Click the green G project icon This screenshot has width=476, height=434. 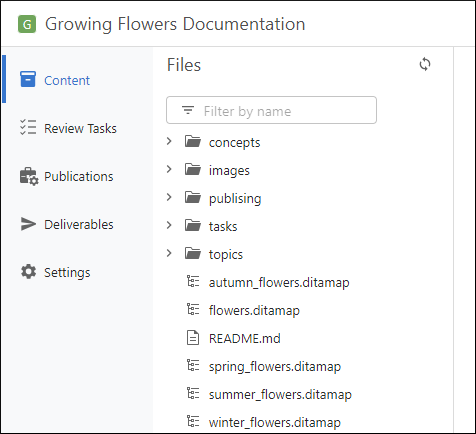point(27,24)
